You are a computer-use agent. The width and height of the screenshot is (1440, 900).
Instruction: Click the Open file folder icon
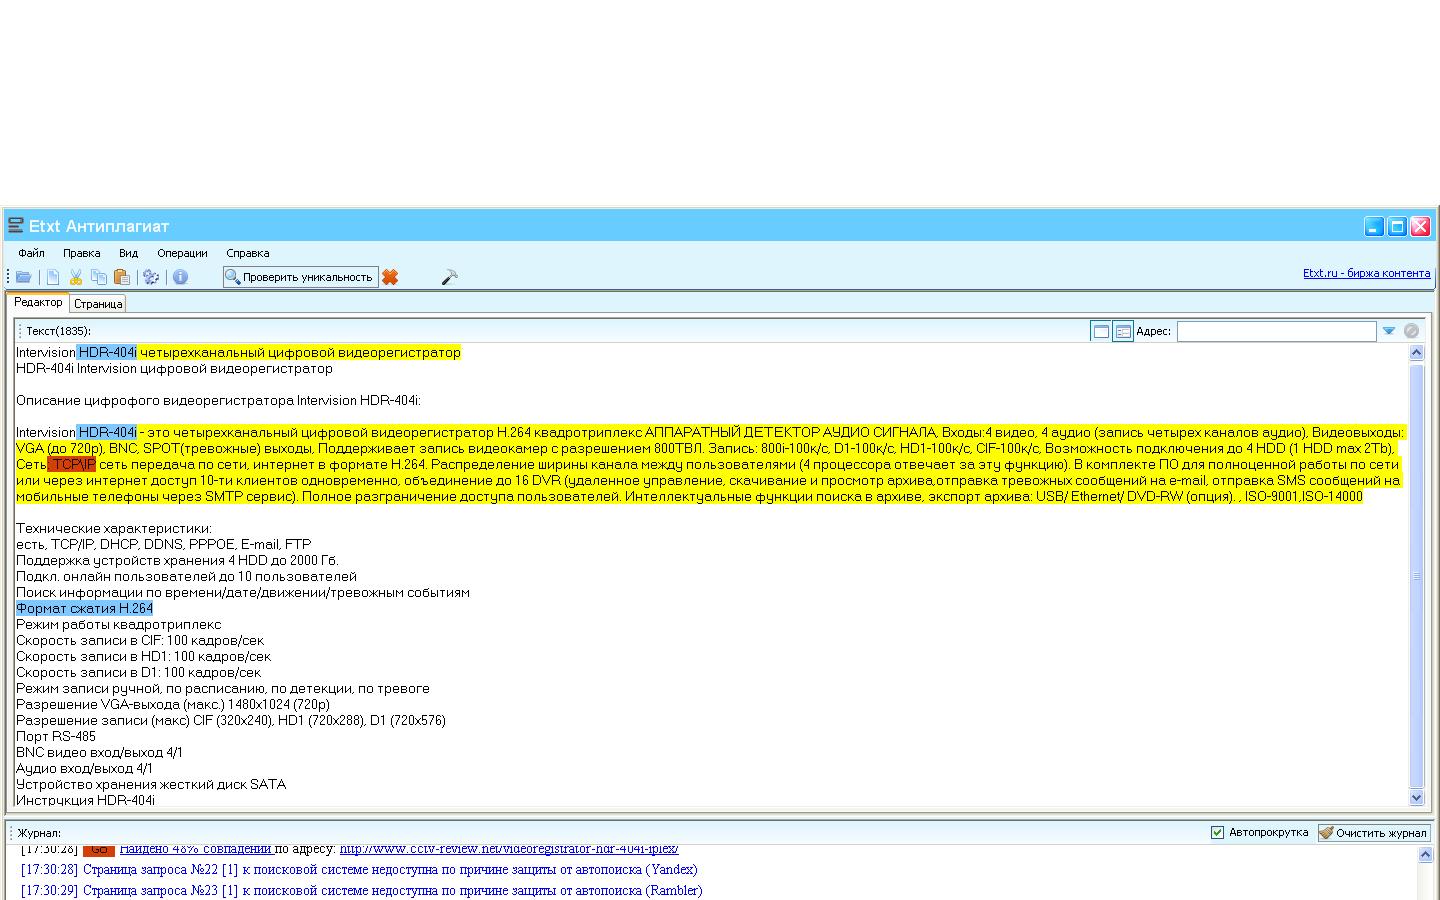tap(23, 277)
